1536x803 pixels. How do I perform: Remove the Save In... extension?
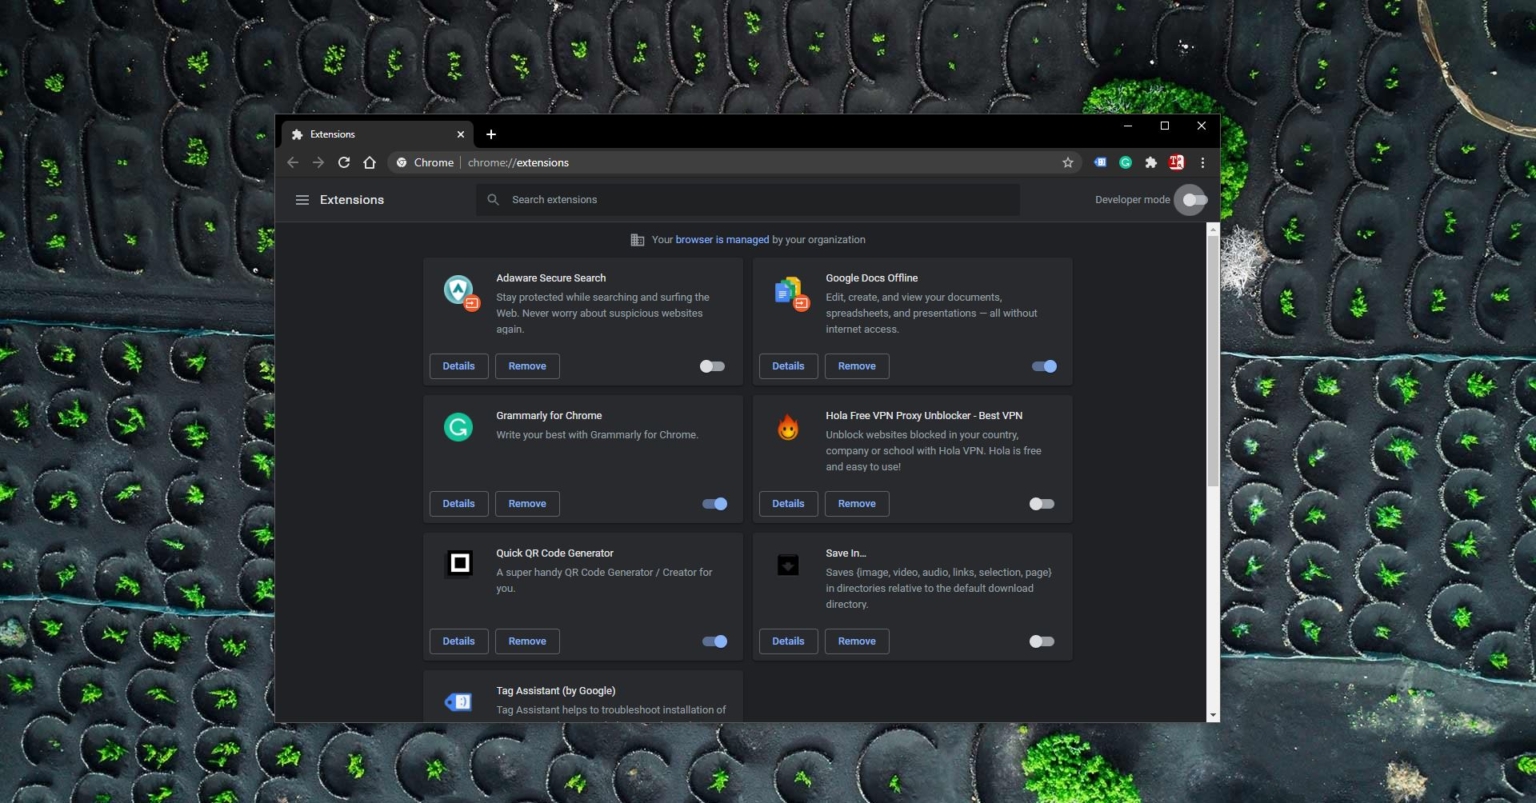point(856,641)
